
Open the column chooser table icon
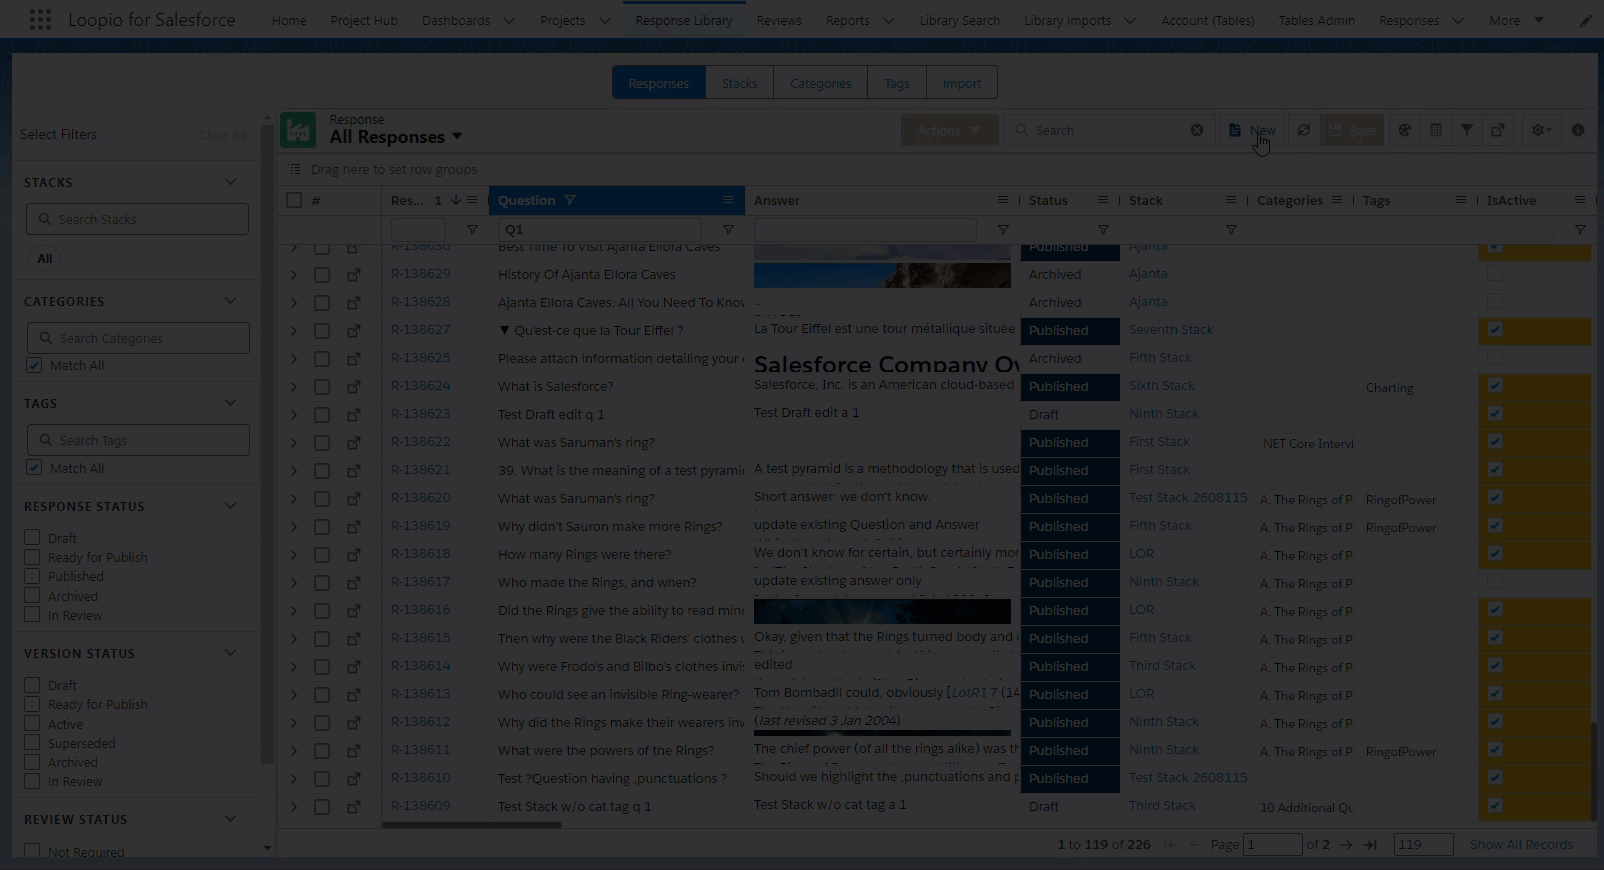point(1436,130)
